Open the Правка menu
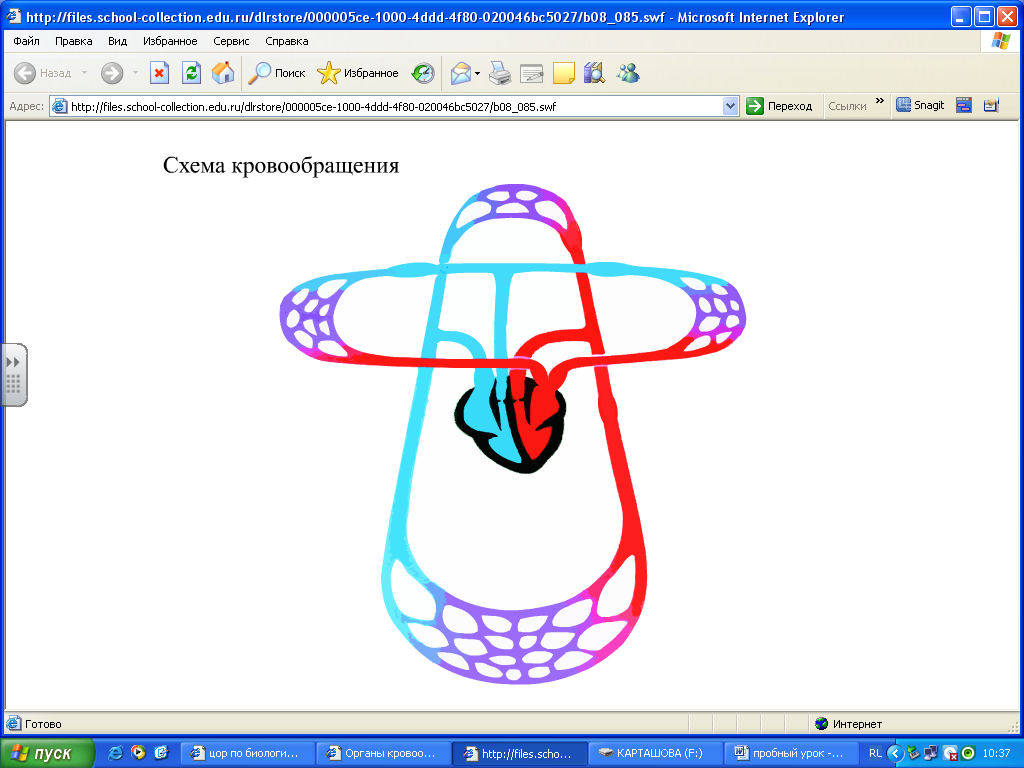1024x768 pixels. tap(73, 41)
